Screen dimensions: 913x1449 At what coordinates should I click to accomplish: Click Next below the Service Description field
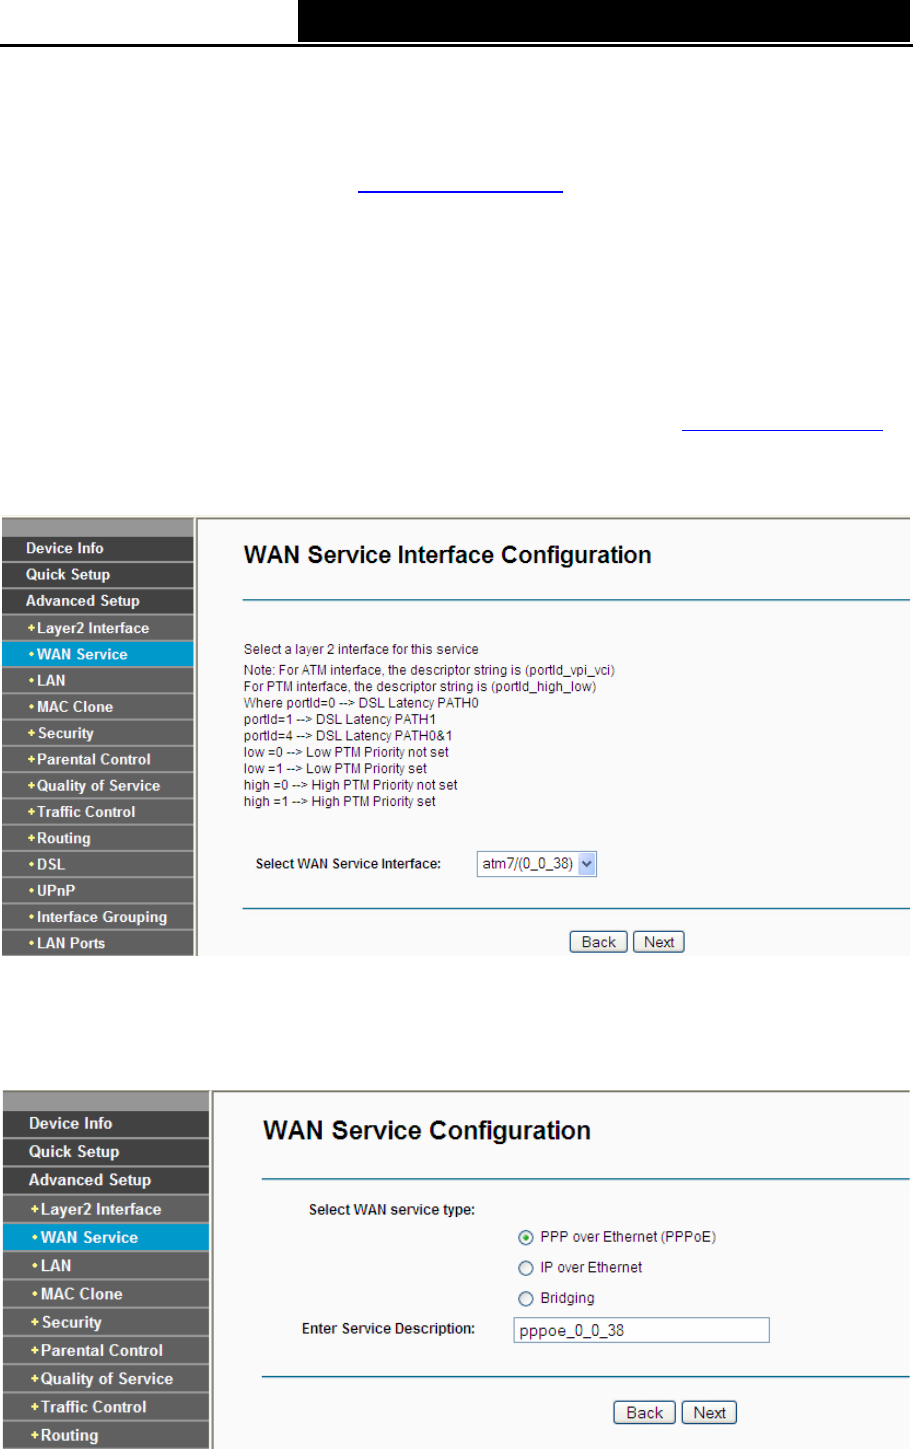click(x=709, y=1413)
